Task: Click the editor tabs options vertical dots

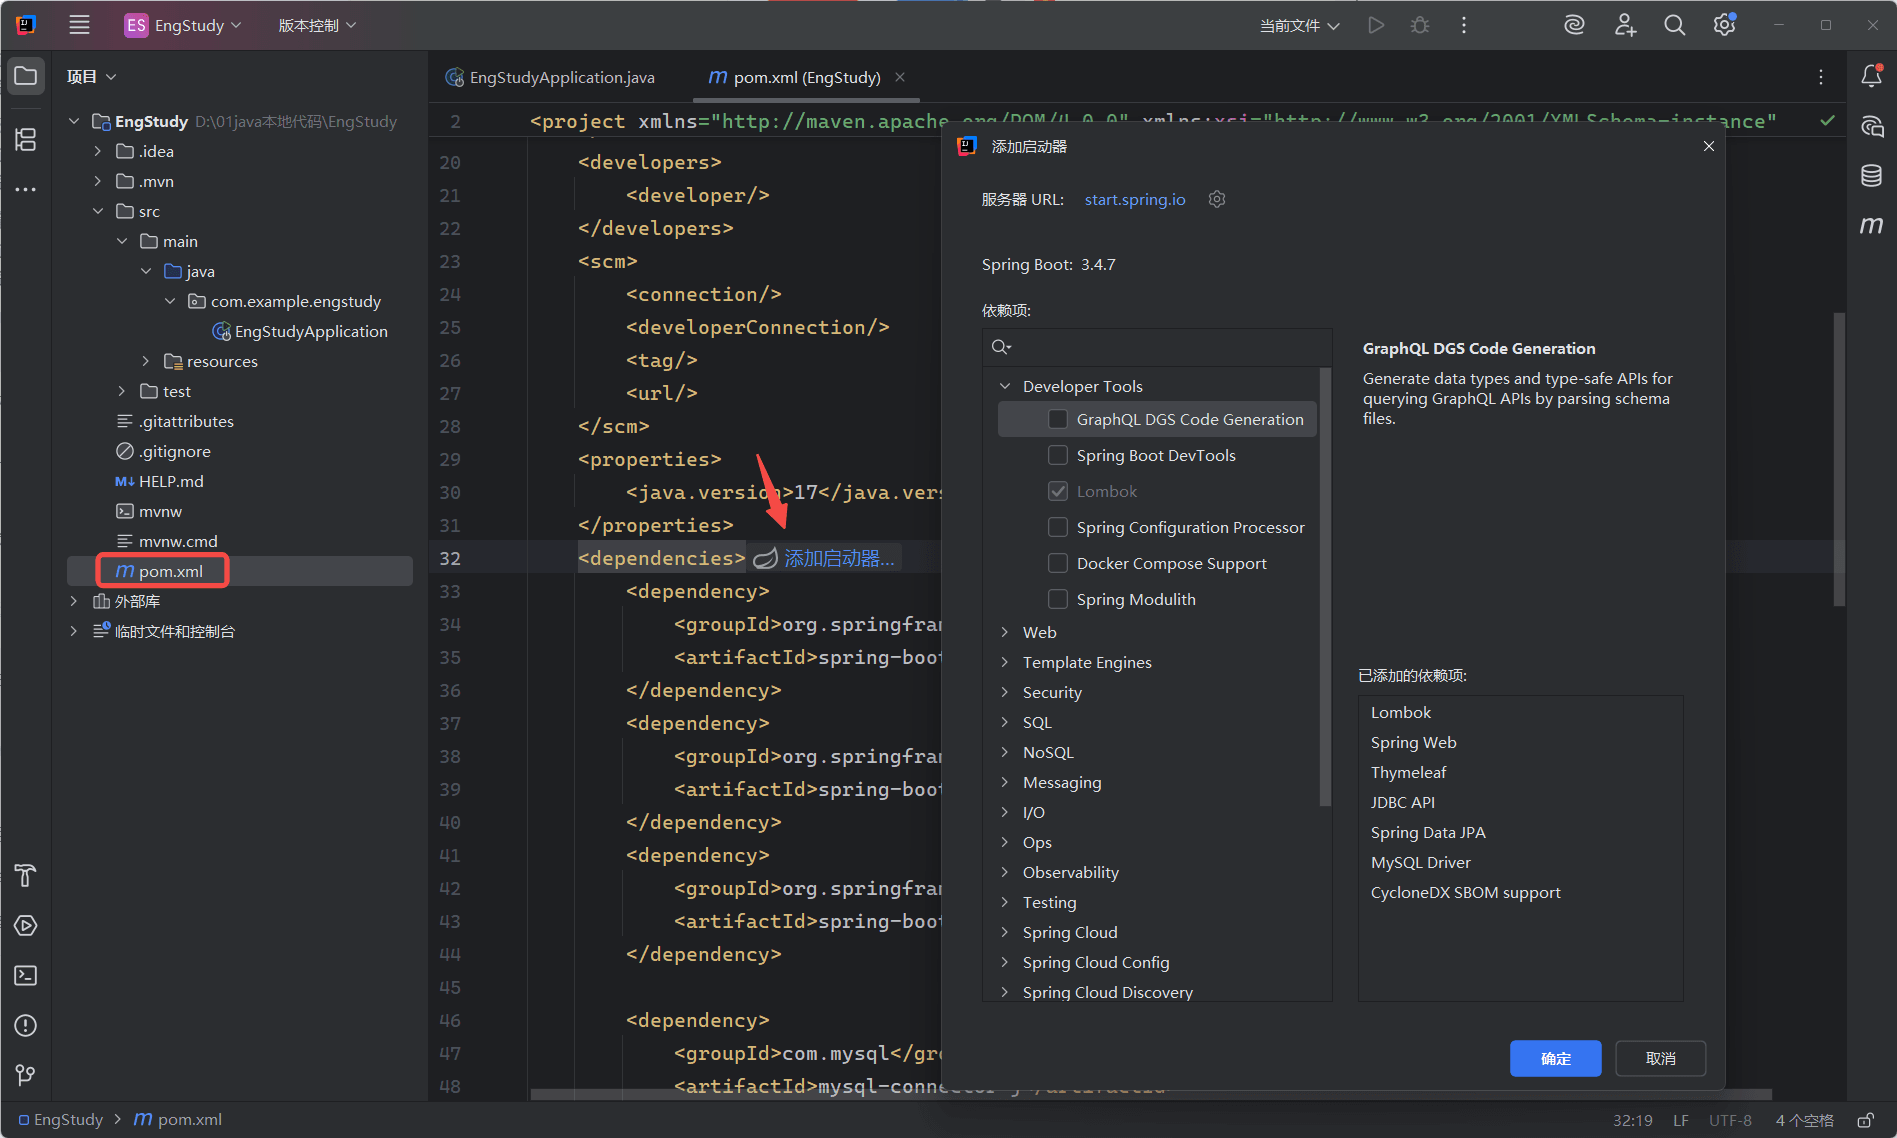Action: (x=1821, y=77)
